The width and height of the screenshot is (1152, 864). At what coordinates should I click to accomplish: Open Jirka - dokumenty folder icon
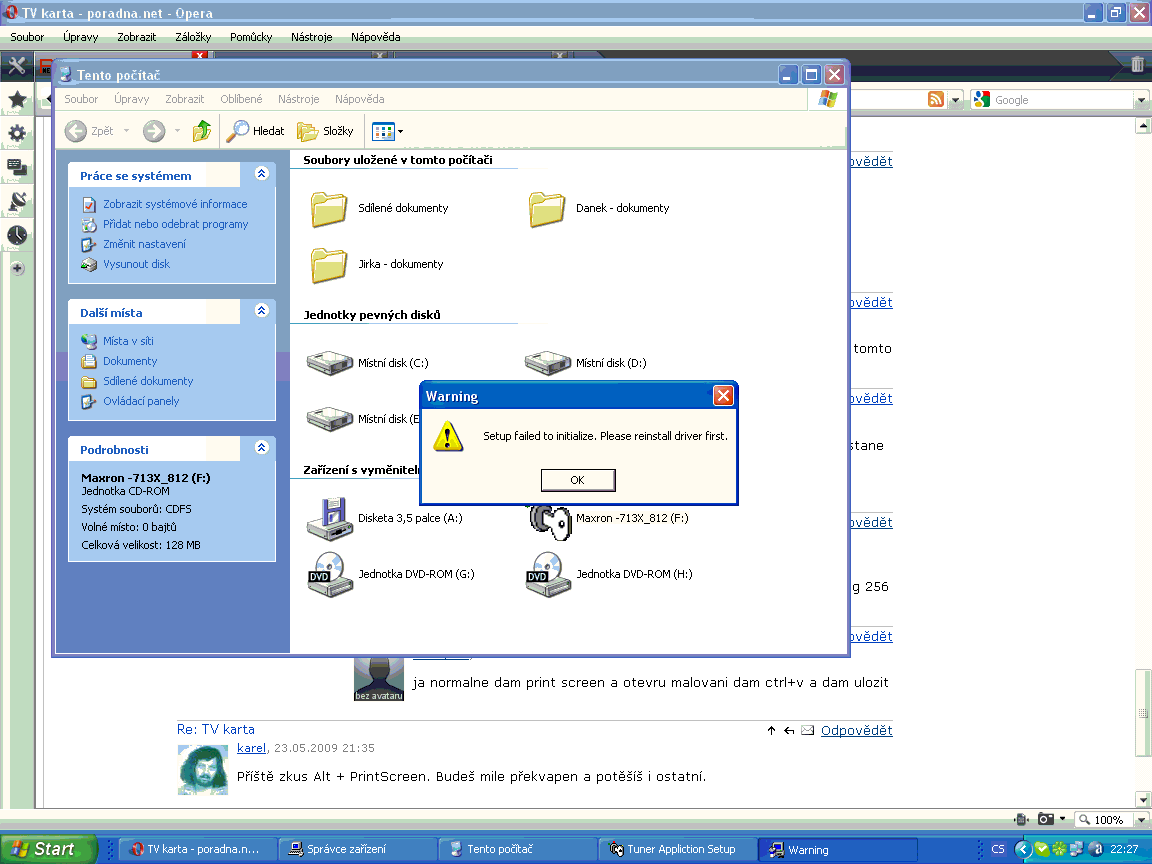point(328,264)
